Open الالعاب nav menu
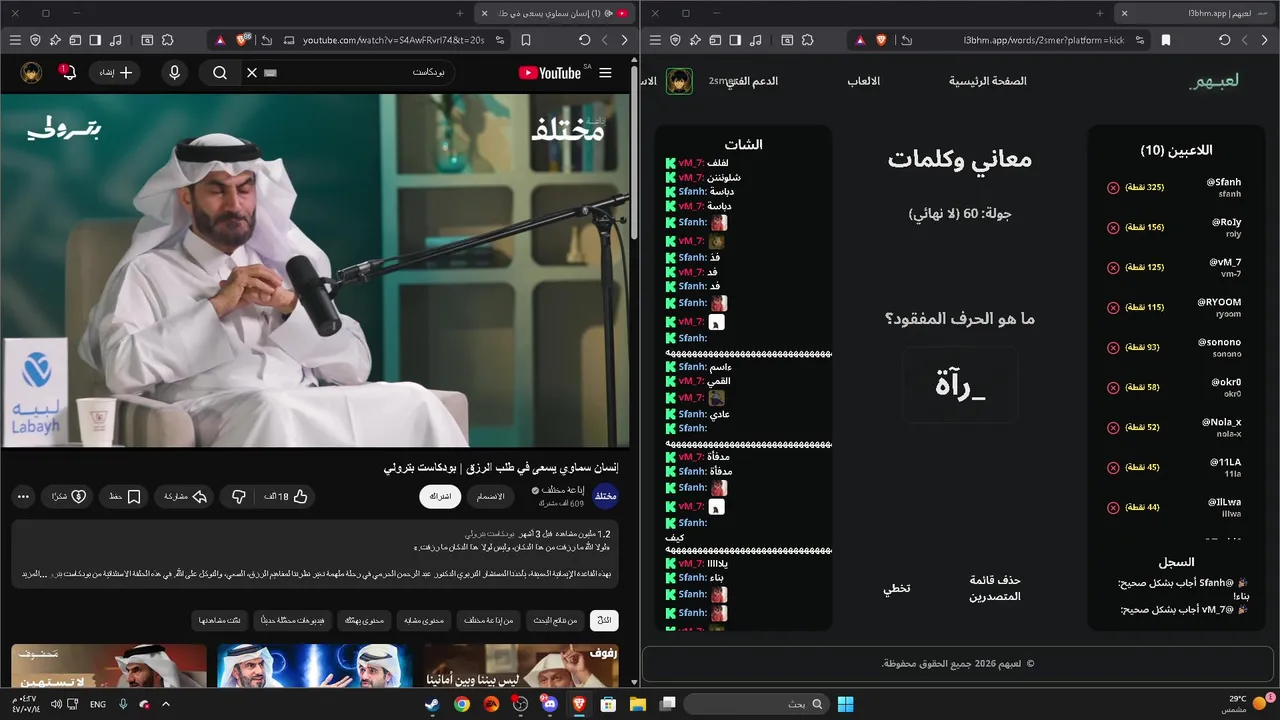This screenshot has height=720, width=1280. pos(864,81)
